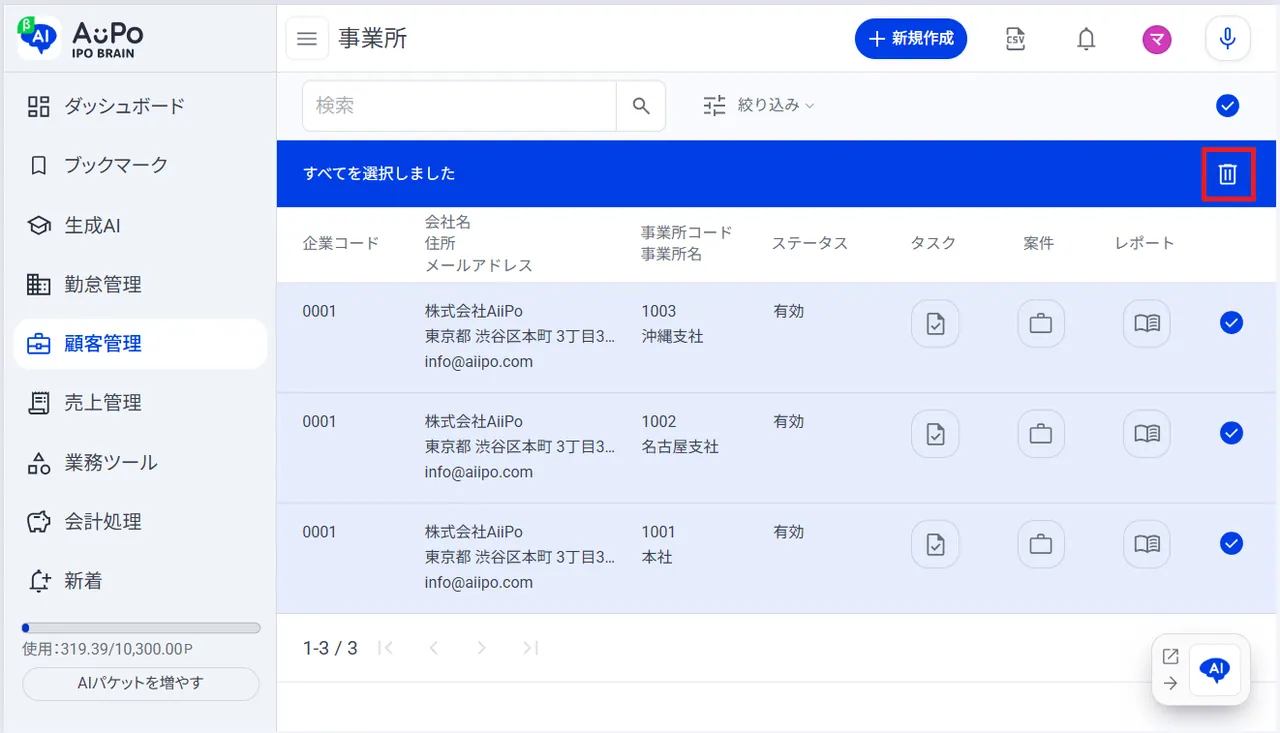
Task: Open 勤怠管理 in the sidebar
Action: [141, 285]
